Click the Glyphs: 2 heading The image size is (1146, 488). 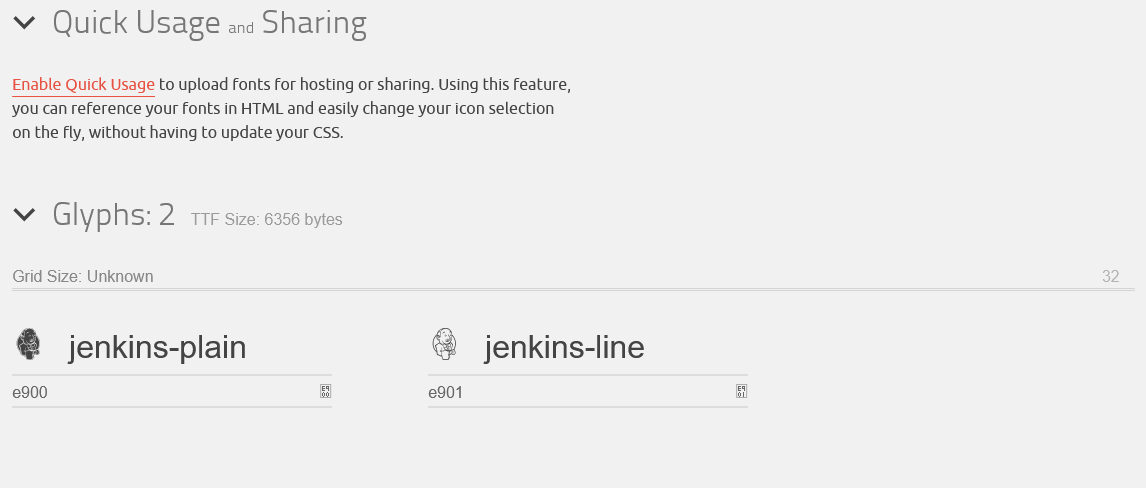113,214
